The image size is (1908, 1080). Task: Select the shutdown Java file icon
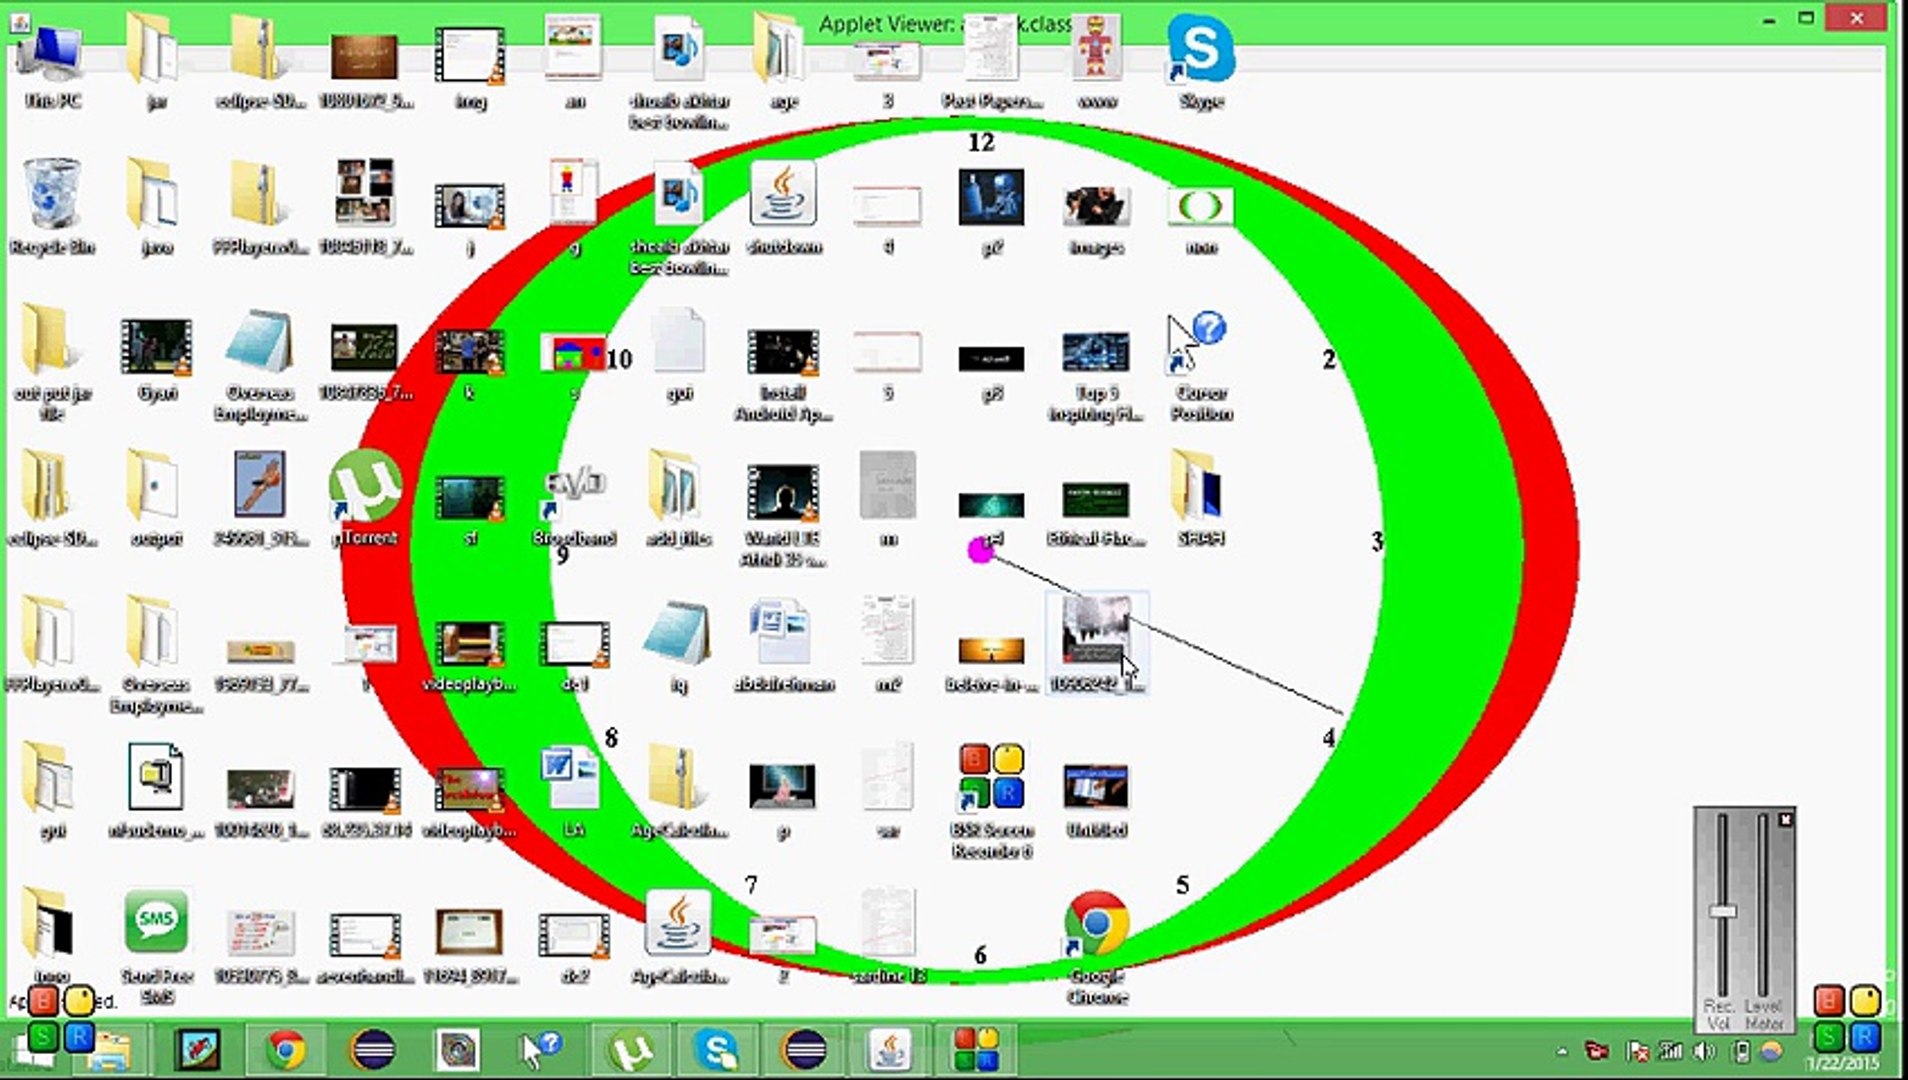[784, 208]
